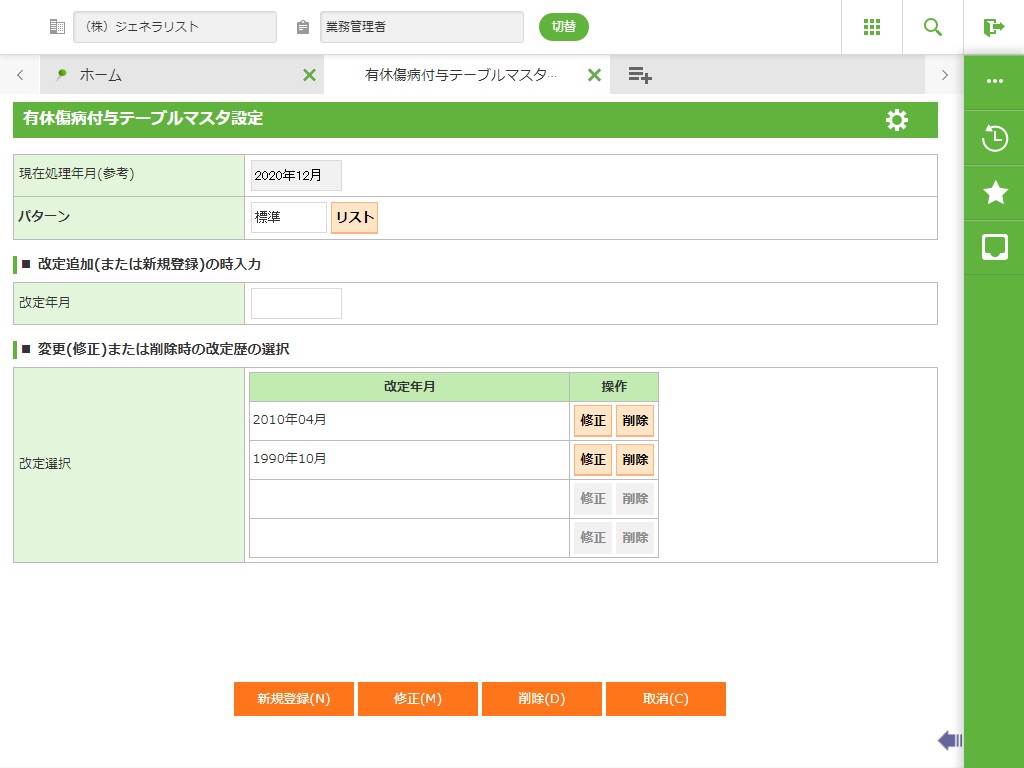Open favorites star icon in sidebar
This screenshot has height=768, width=1024.
pyautogui.click(x=994, y=193)
